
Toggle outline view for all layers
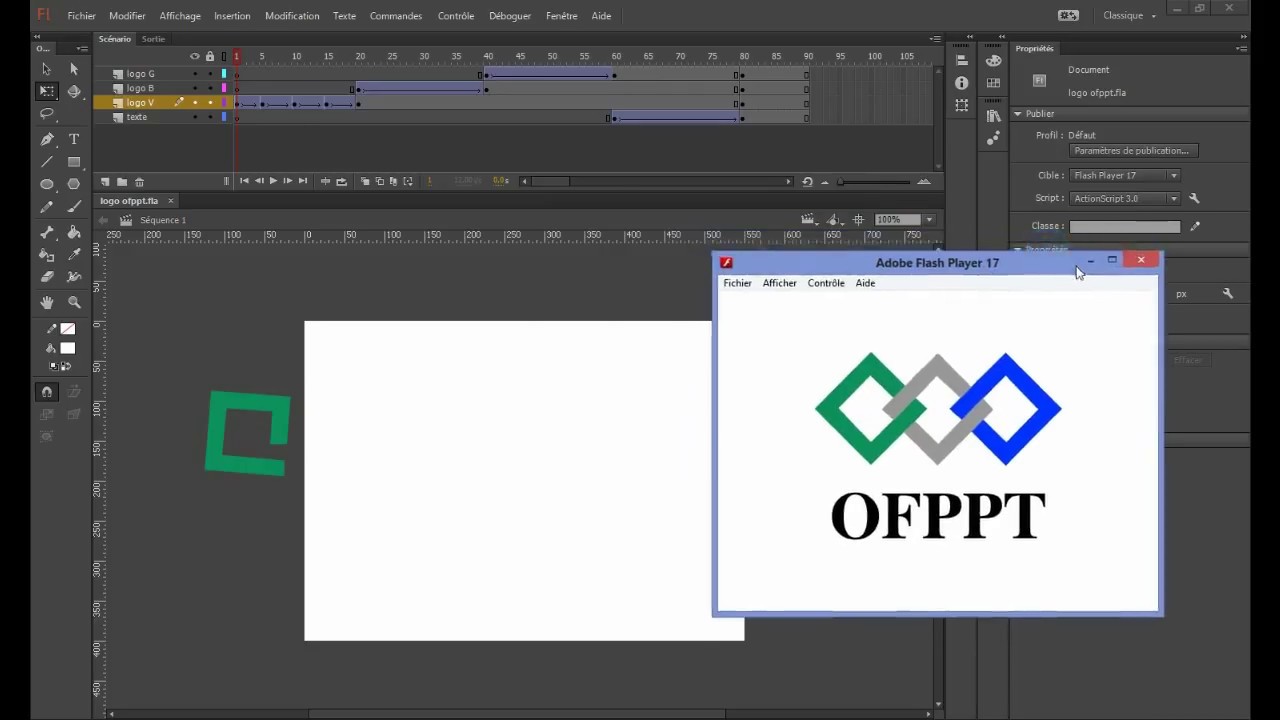tap(224, 57)
